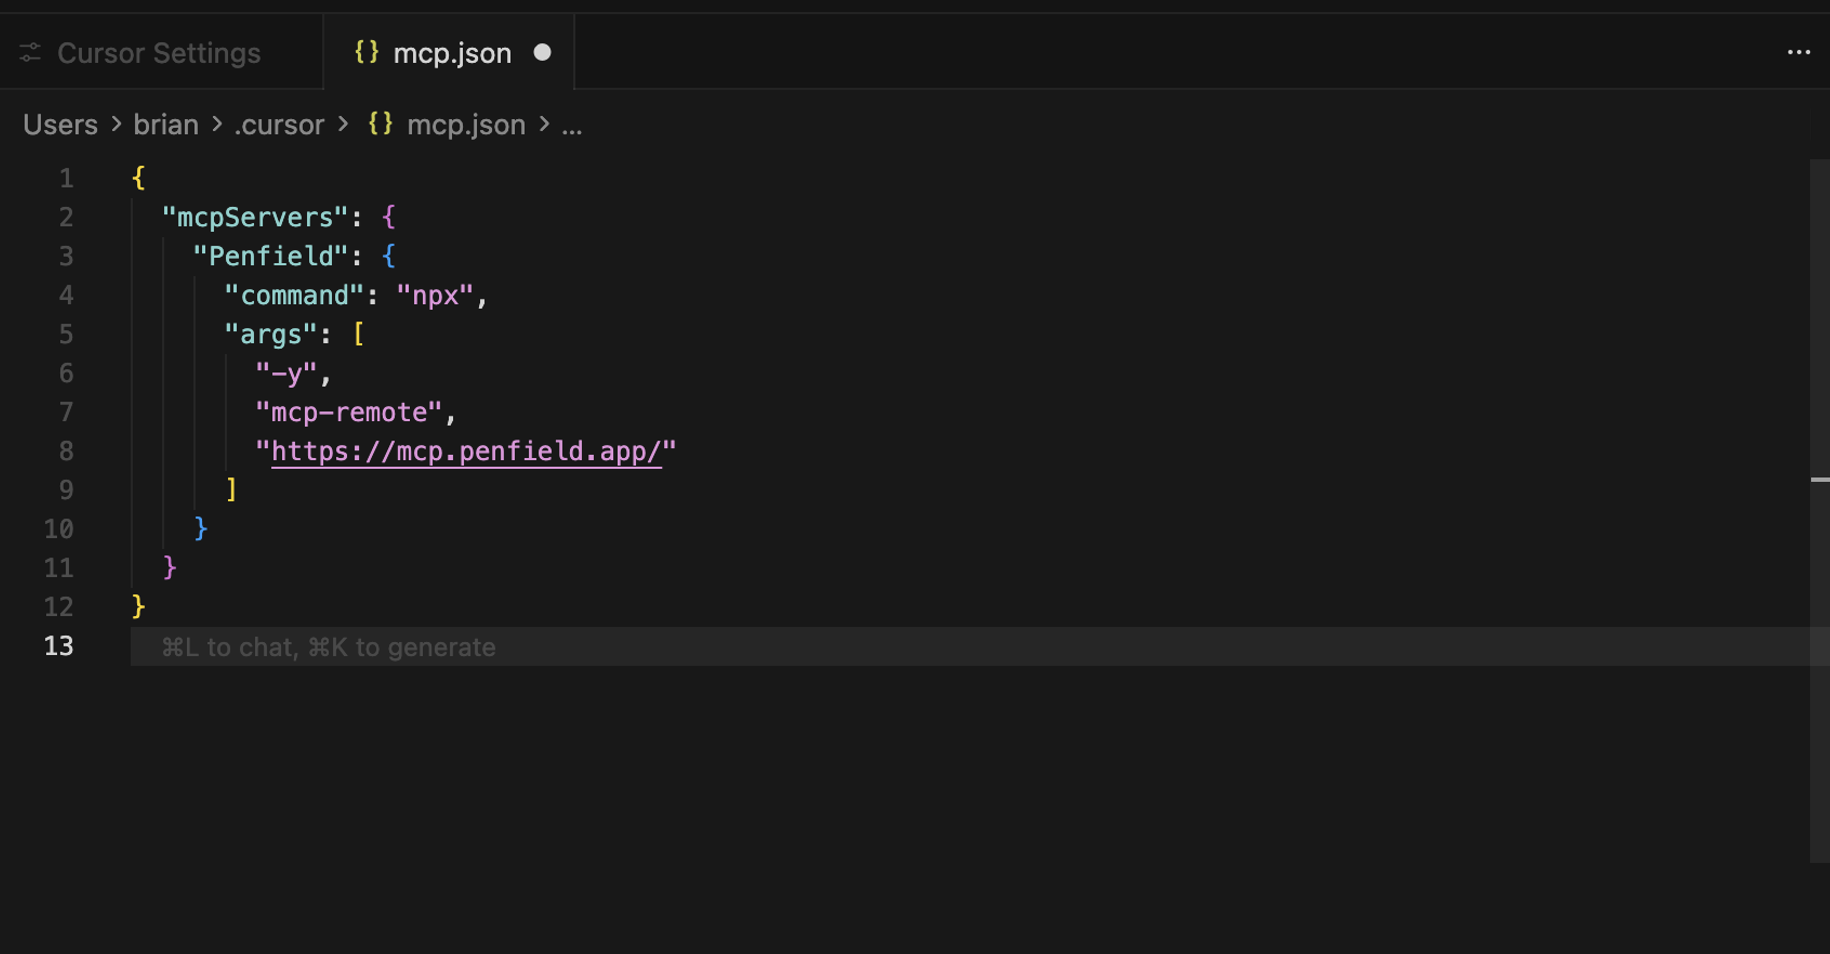Click the unsaved dot on mcp.json tab
Screen dimensions: 1830x954
[542, 52]
